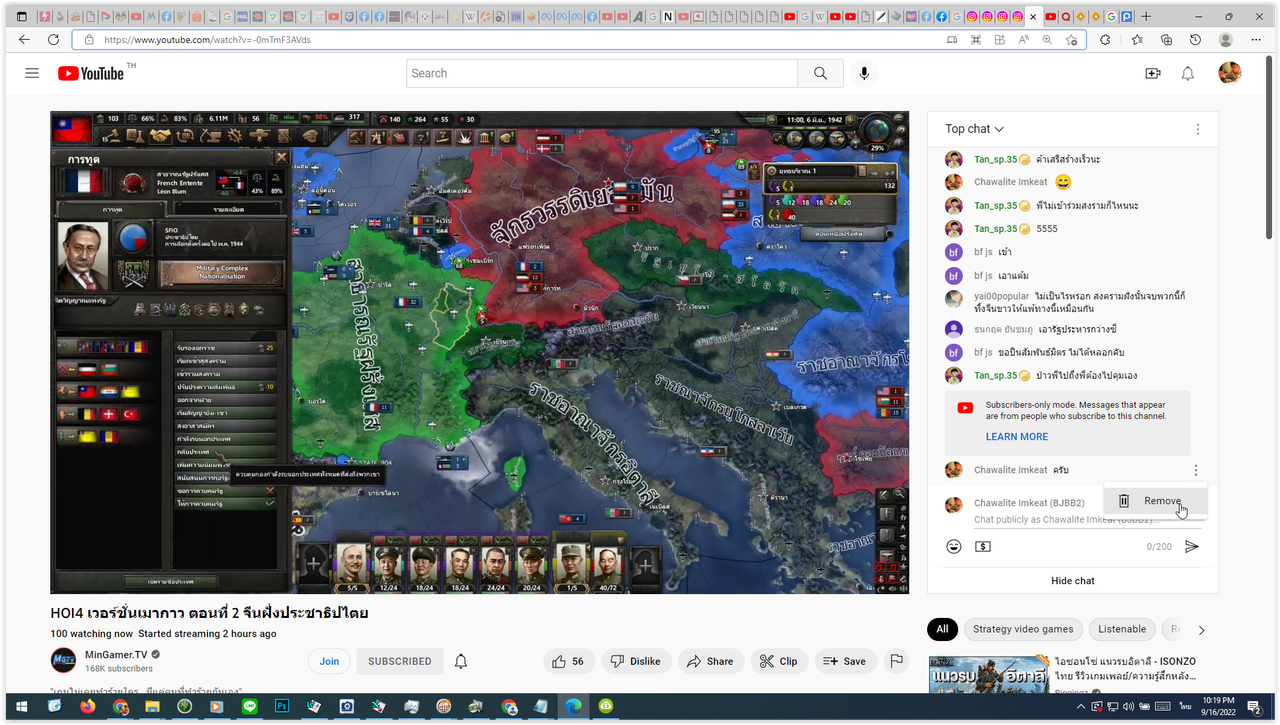Expand the Top chat dropdown
This screenshot has width=1280, height=725.
[x=974, y=129]
